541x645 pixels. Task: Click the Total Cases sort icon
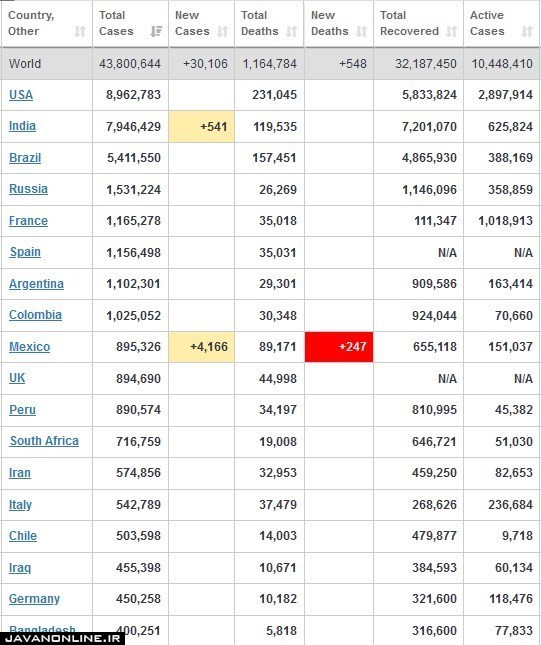pyautogui.click(x=156, y=32)
